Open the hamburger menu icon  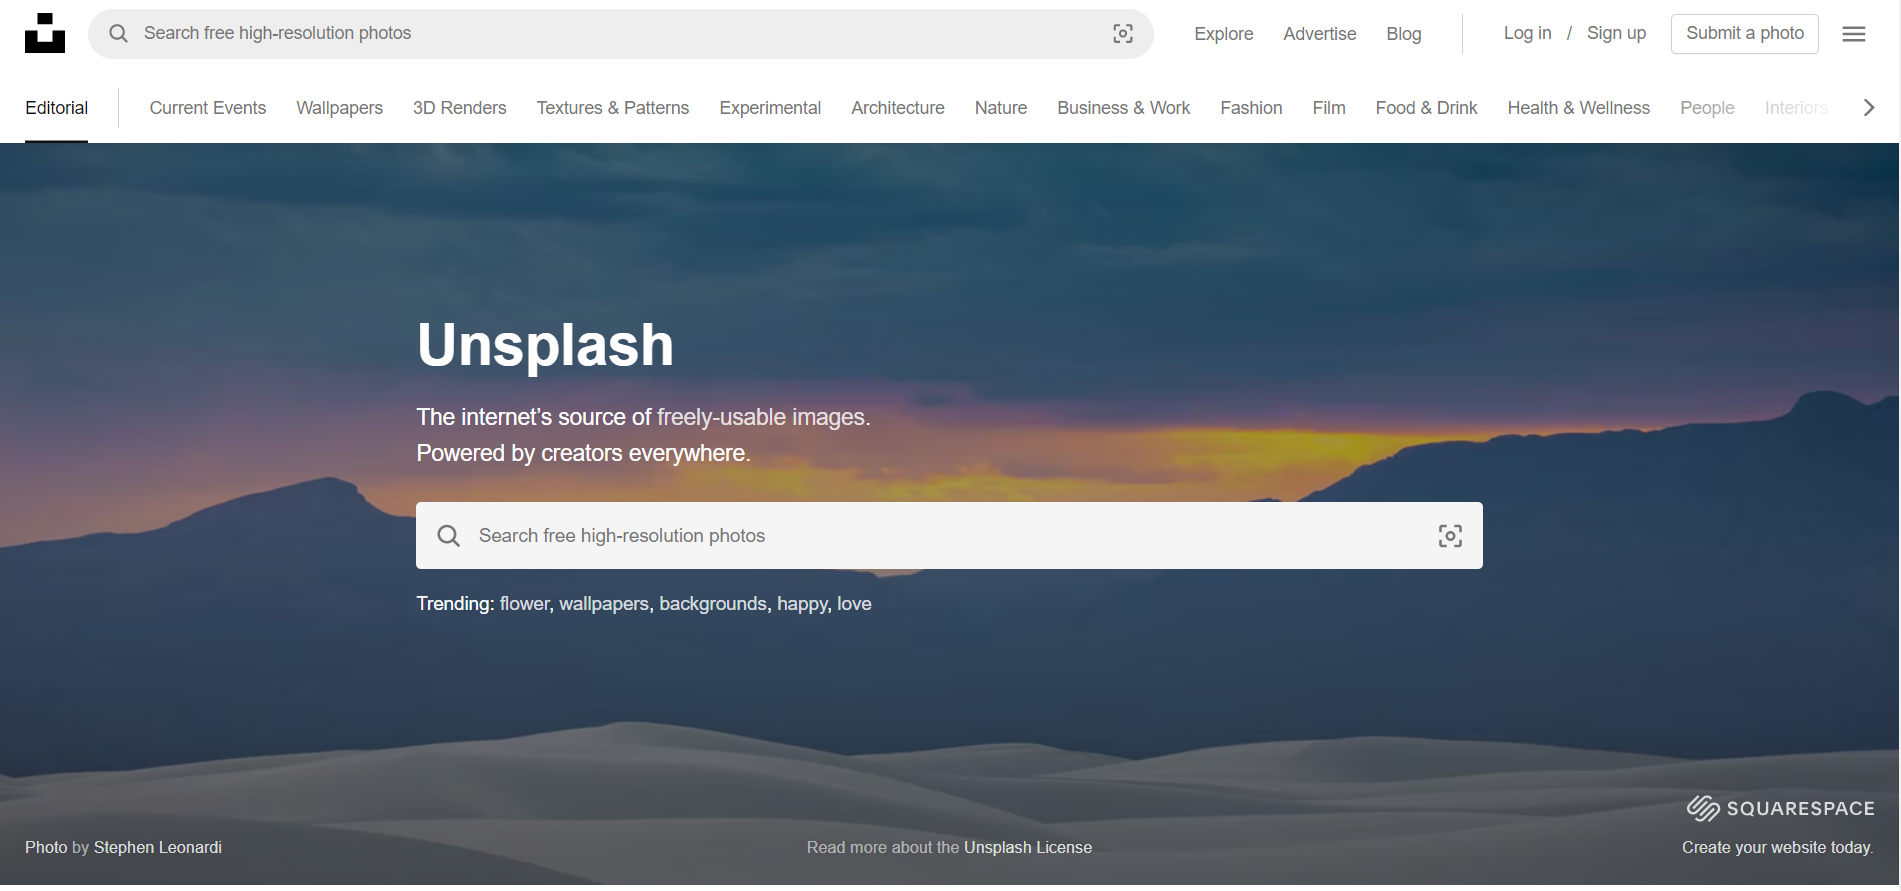click(x=1854, y=34)
